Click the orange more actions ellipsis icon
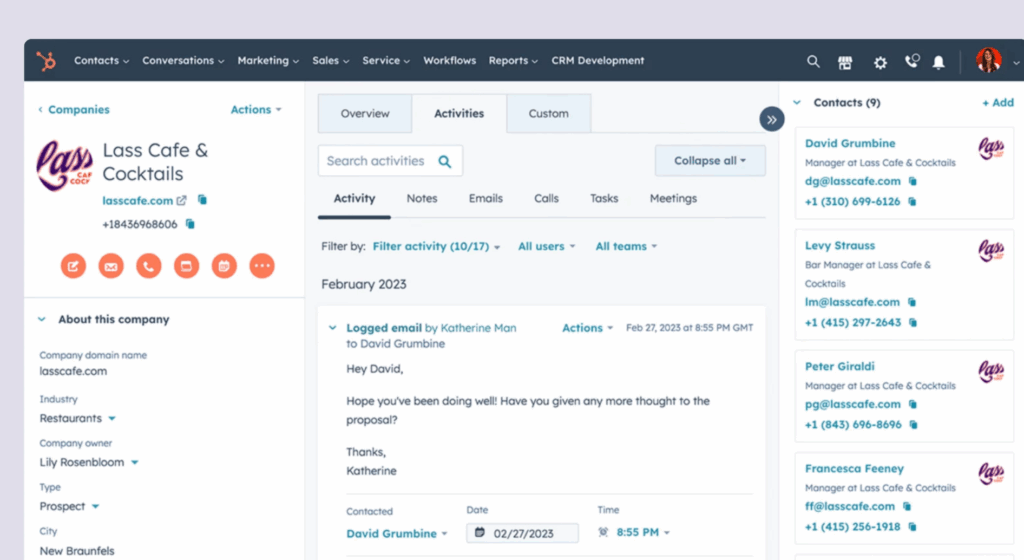Image resolution: width=1024 pixels, height=560 pixels. tap(262, 266)
